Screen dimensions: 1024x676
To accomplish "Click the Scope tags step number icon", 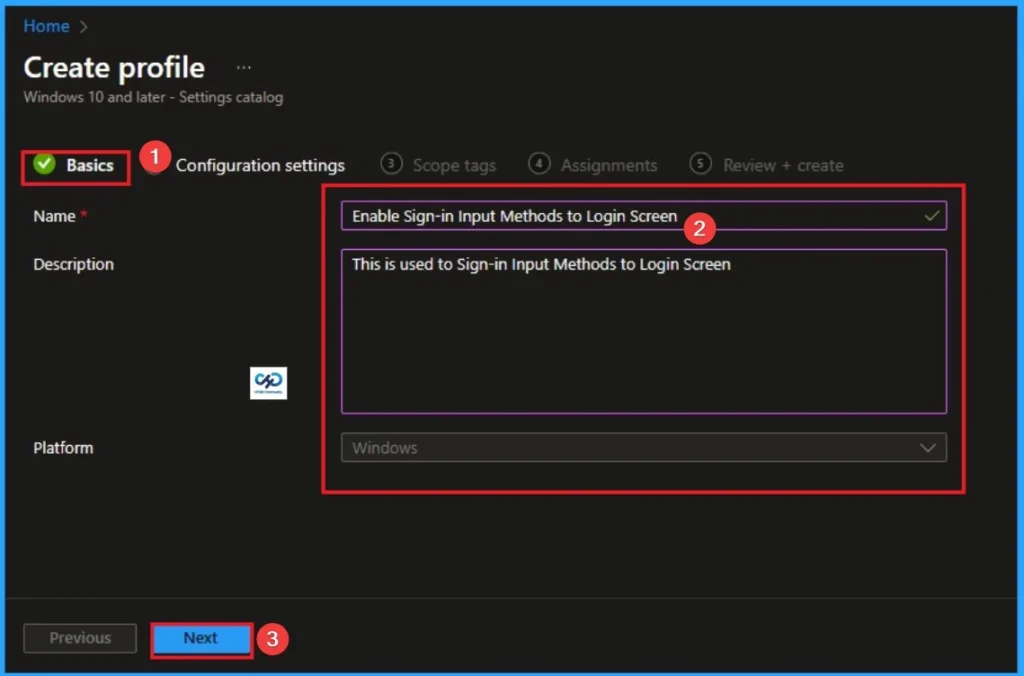I will click(391, 164).
